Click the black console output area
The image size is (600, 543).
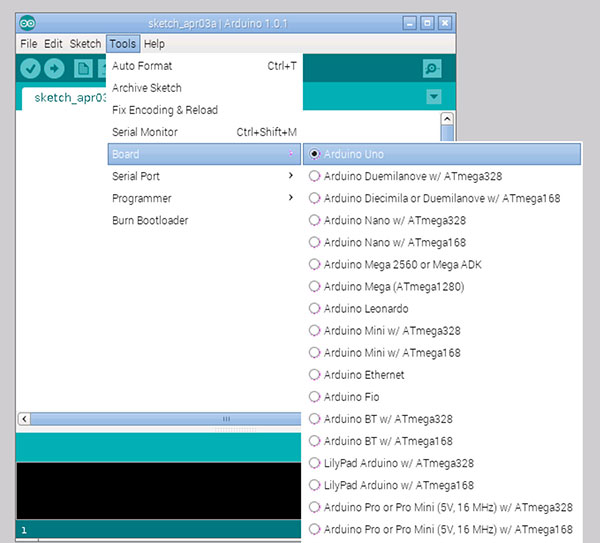158,491
